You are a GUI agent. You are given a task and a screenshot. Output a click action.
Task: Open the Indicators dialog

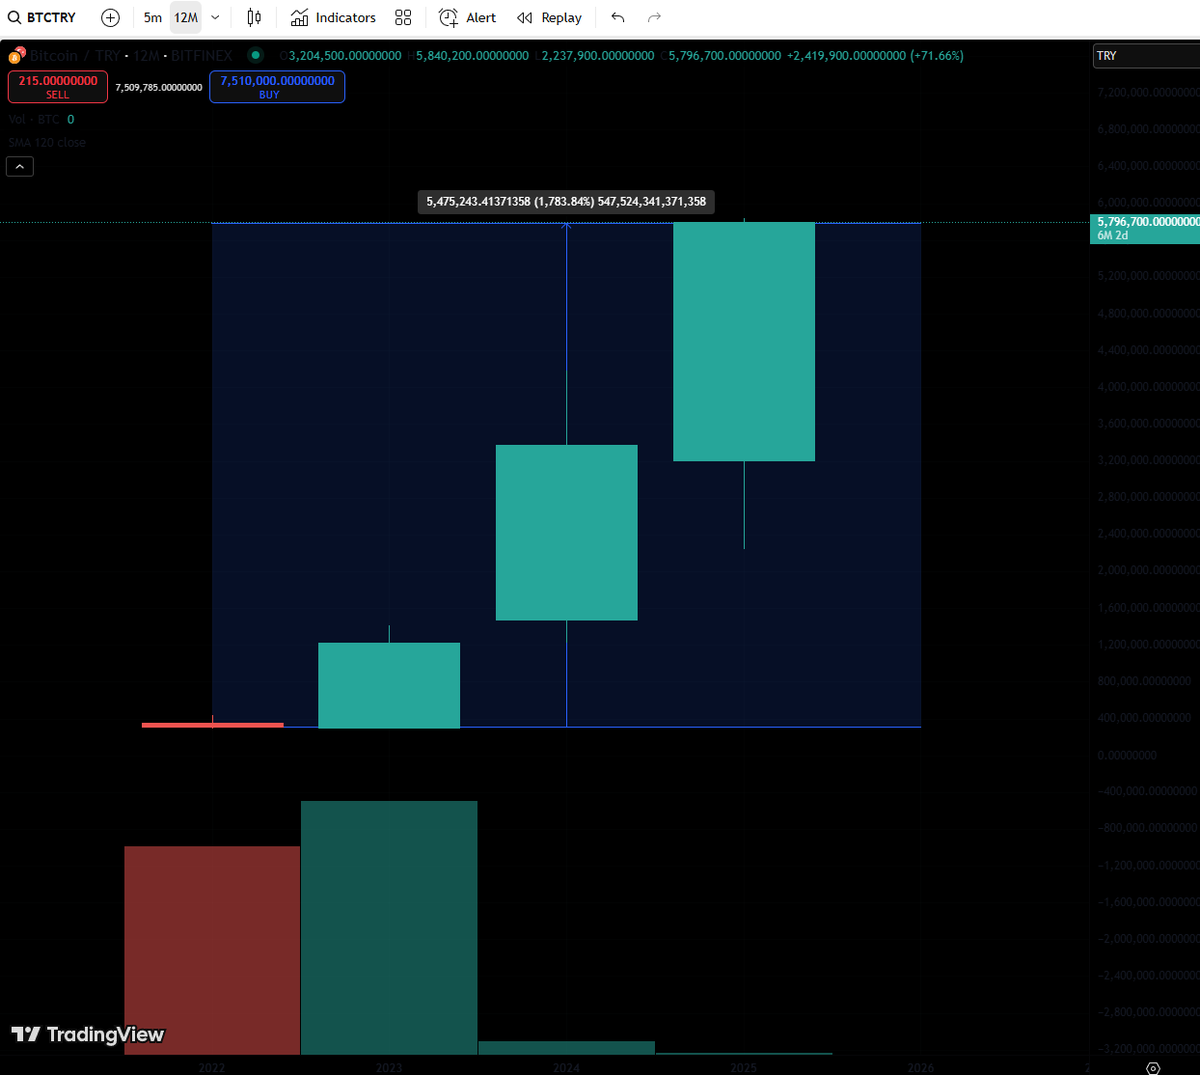pyautogui.click(x=333, y=18)
